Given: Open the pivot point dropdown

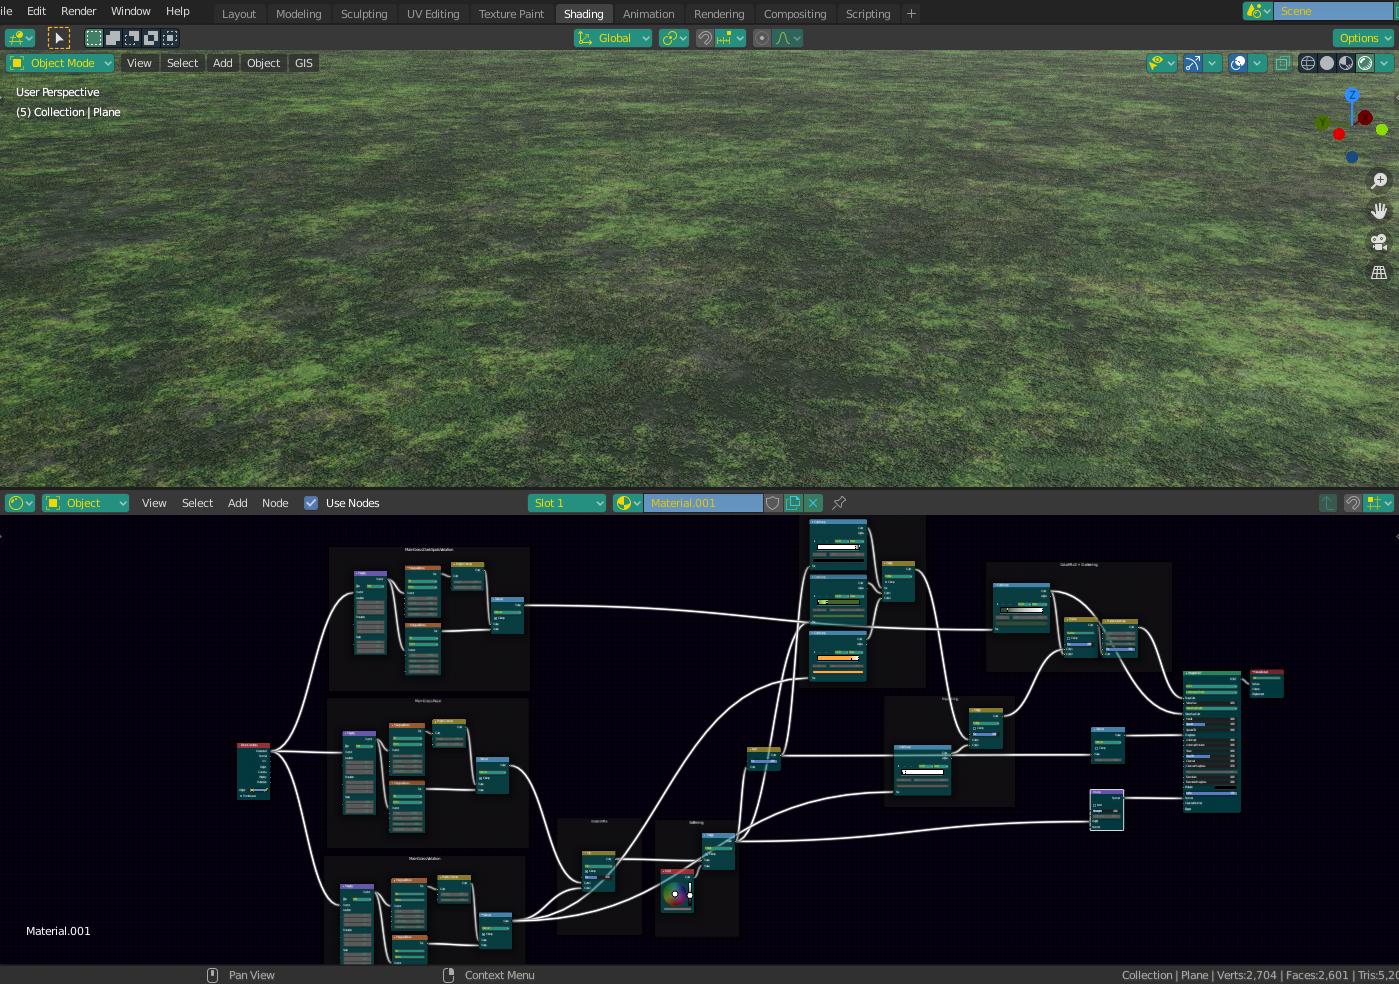Looking at the screenshot, I should 674,38.
